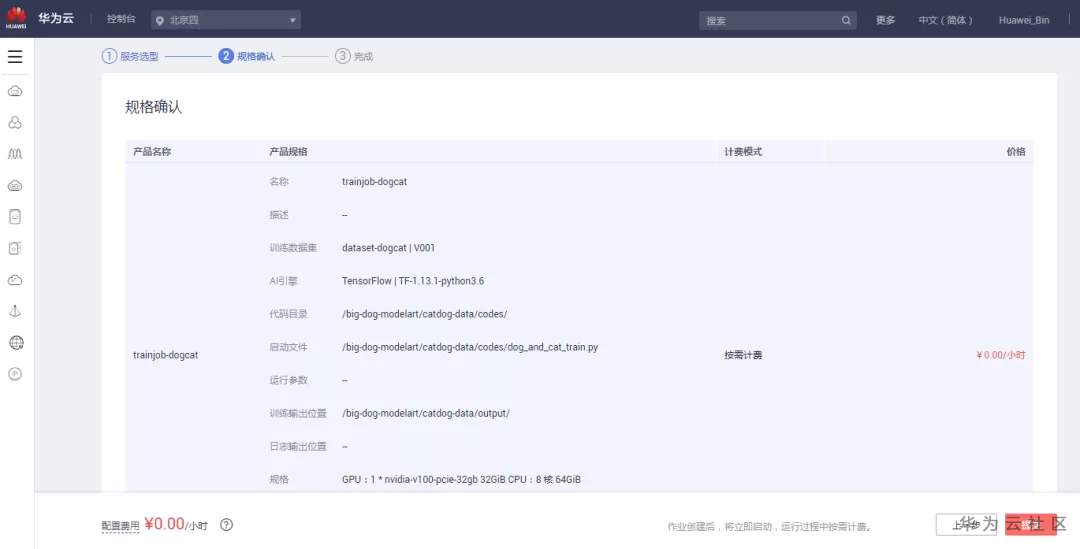The width and height of the screenshot is (1080, 549).
Task: Click the storage disk sidebar icon
Action: point(15,216)
